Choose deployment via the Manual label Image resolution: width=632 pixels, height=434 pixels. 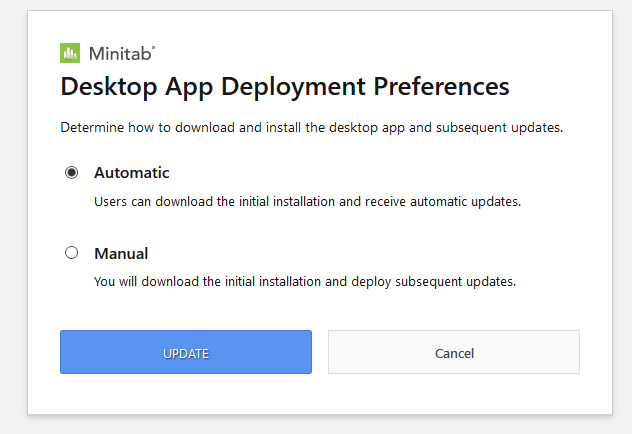(x=121, y=253)
